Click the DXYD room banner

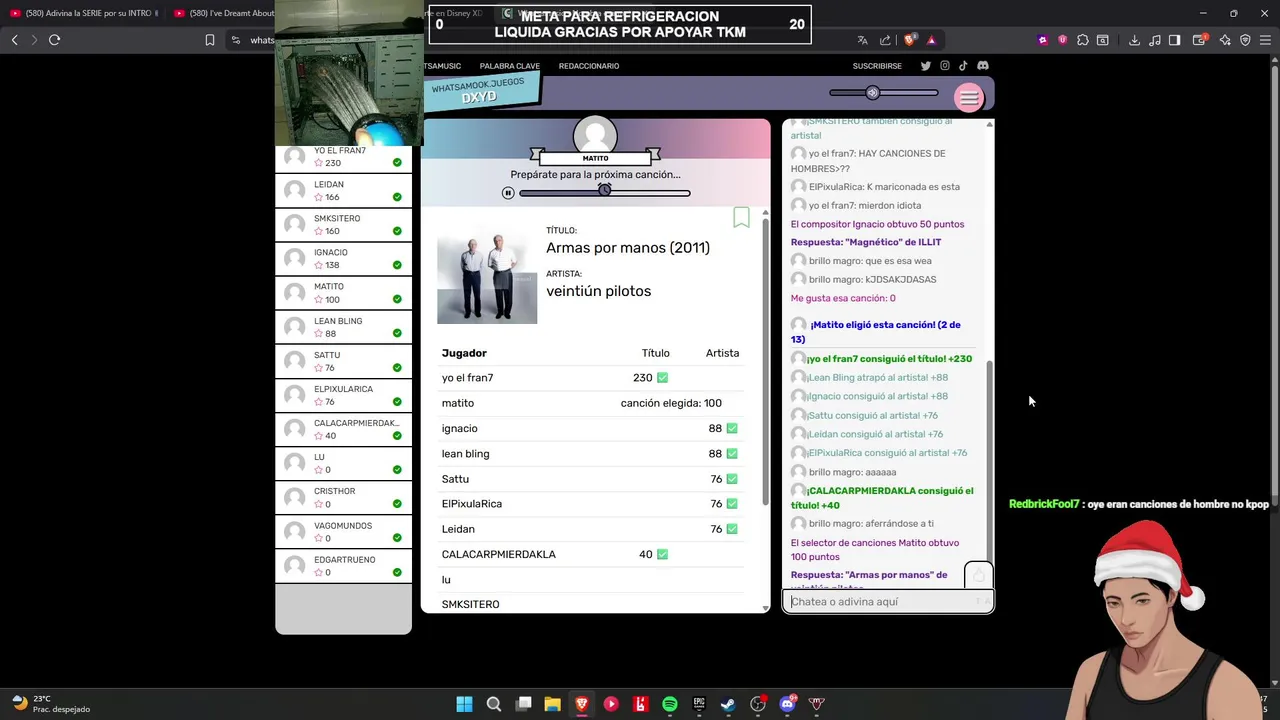480,91
